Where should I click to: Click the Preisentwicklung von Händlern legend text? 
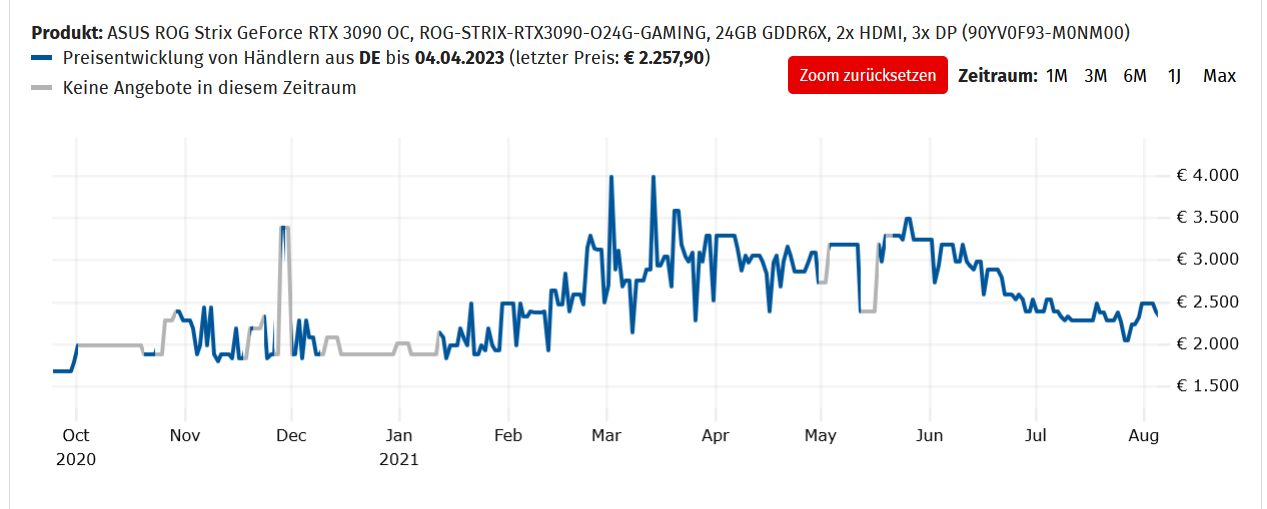pos(387,58)
